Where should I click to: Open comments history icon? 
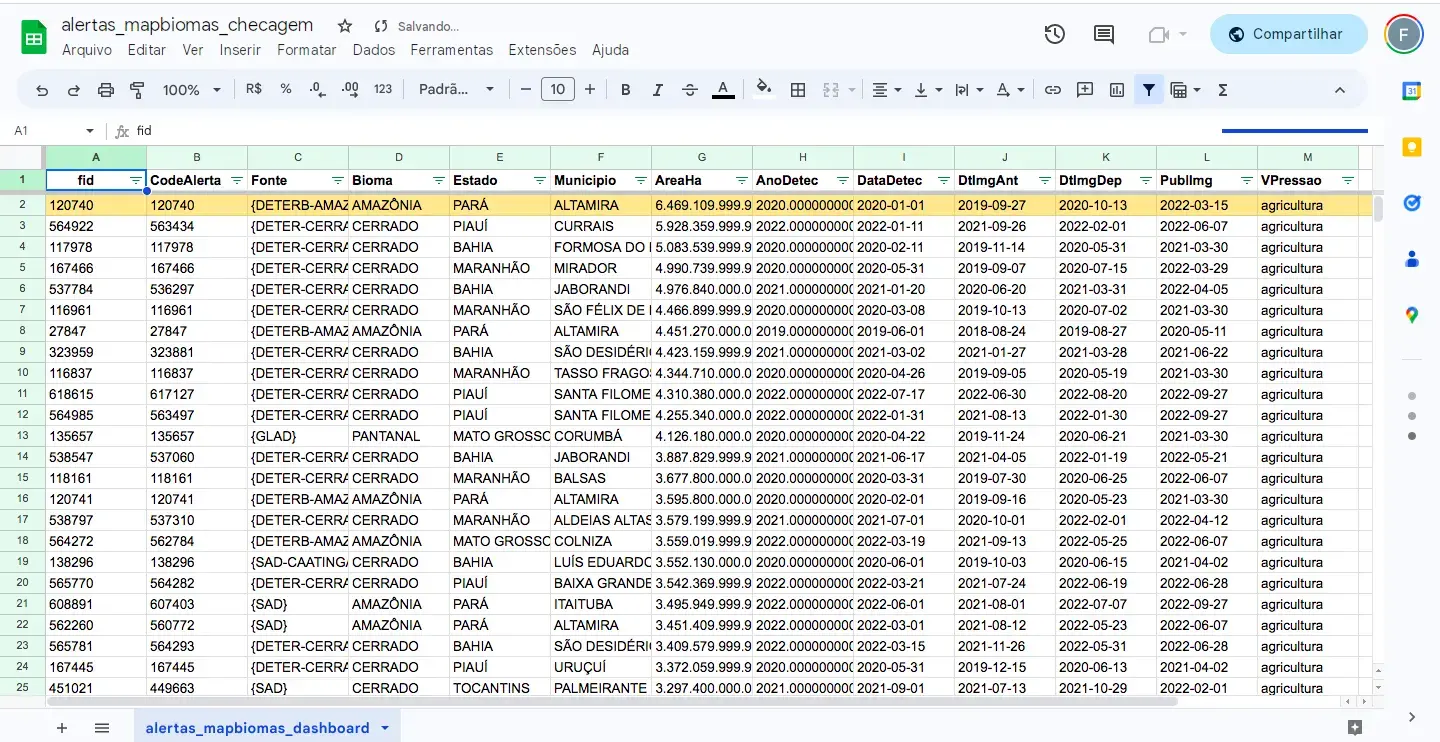pyautogui.click(x=1104, y=34)
